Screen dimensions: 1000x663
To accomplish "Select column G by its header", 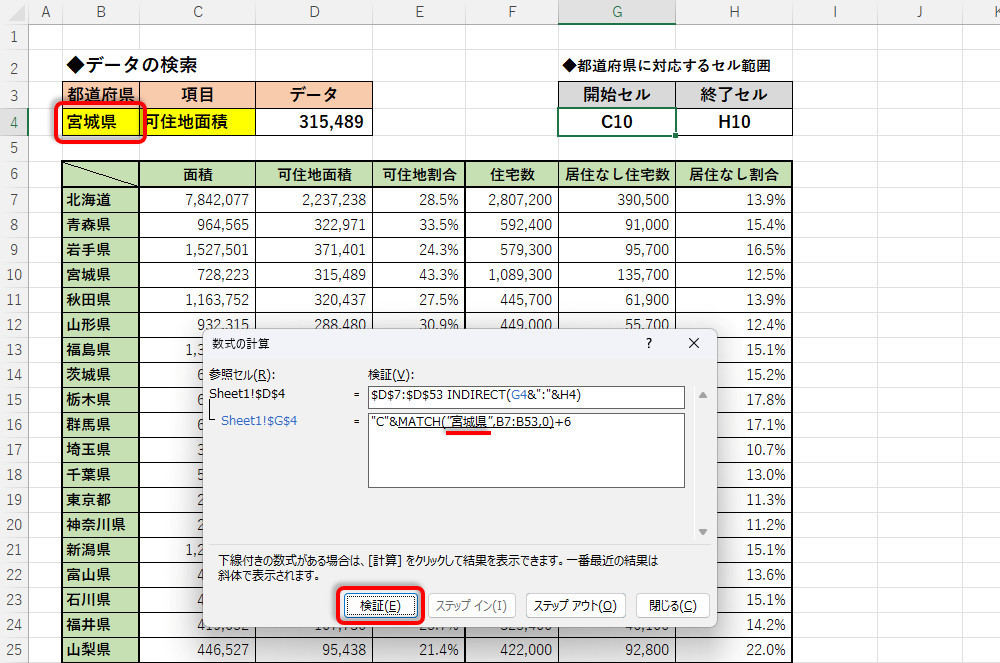I will (617, 12).
